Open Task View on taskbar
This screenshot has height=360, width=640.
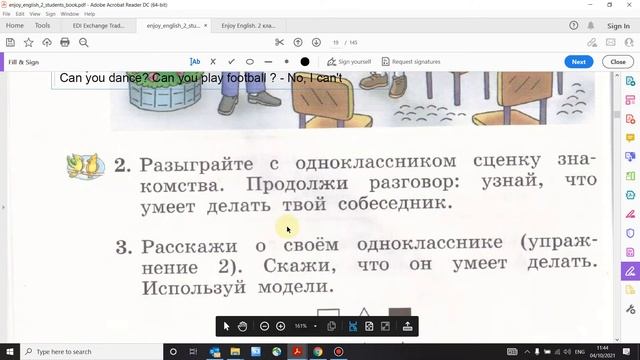193,351
